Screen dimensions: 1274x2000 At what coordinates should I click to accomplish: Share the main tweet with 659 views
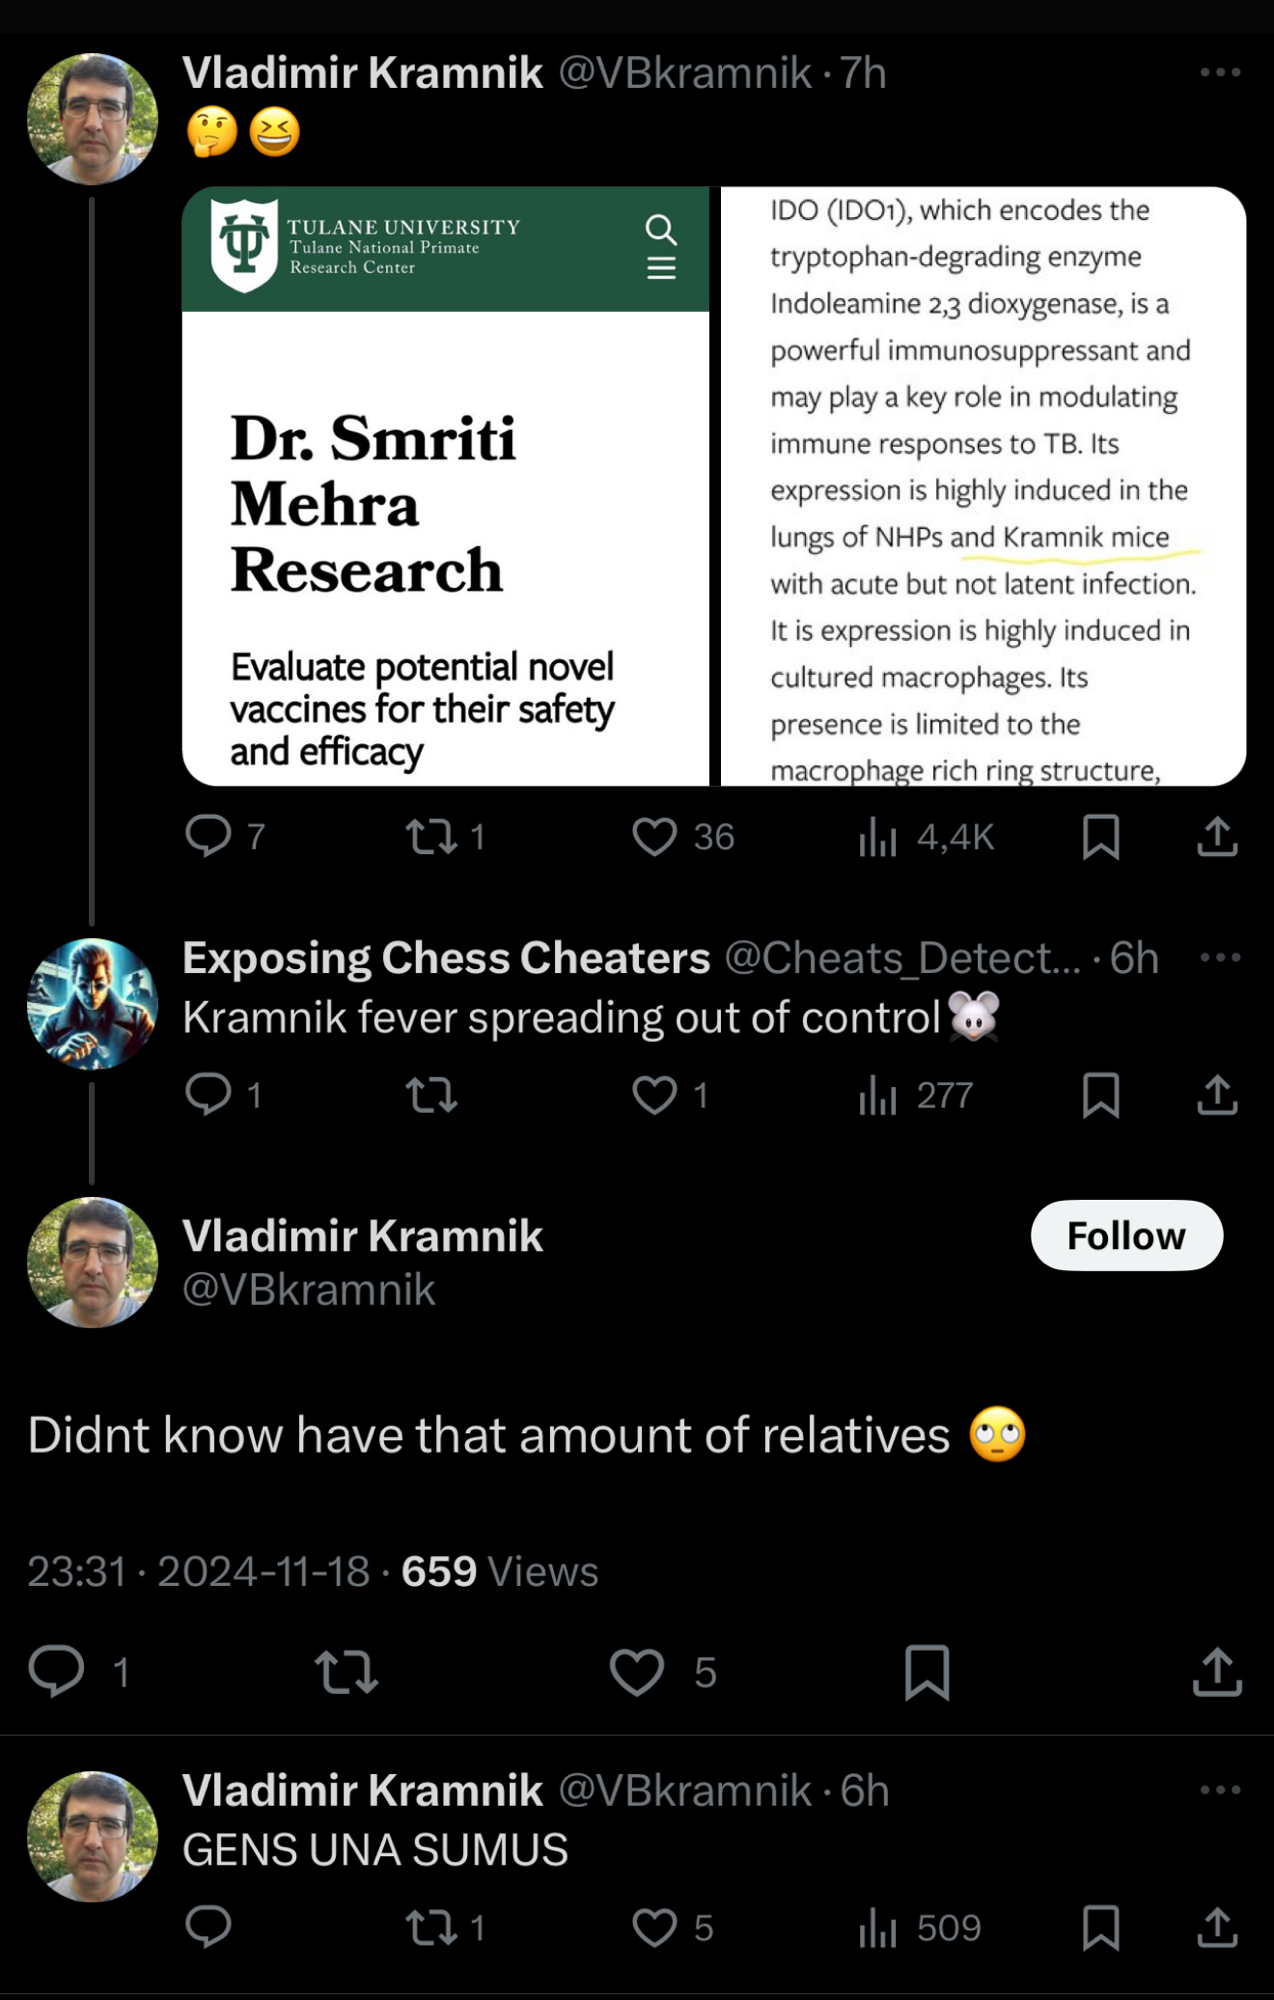coord(1217,1671)
